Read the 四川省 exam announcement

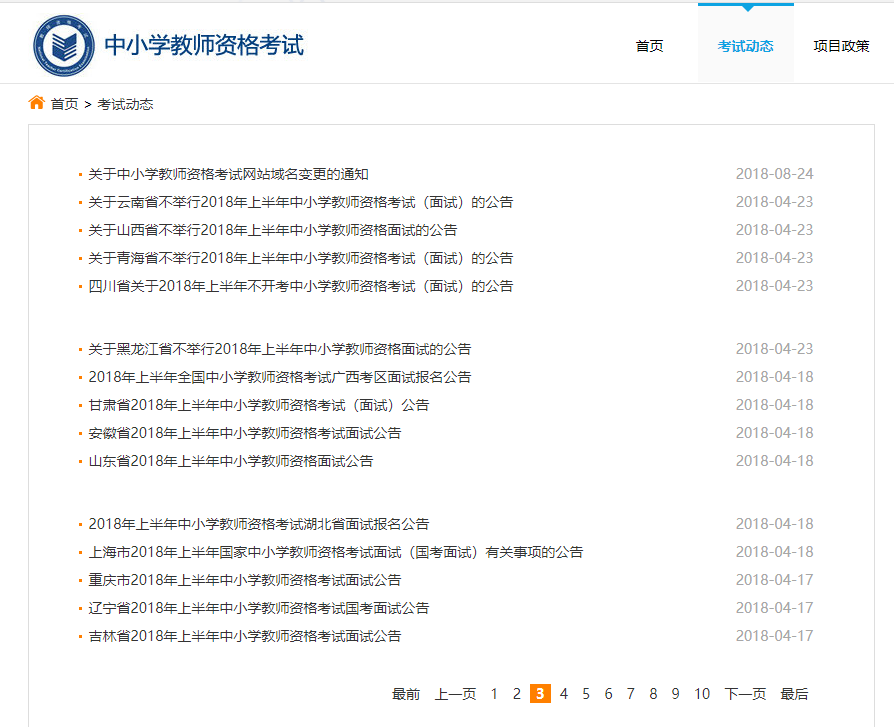[297, 285]
